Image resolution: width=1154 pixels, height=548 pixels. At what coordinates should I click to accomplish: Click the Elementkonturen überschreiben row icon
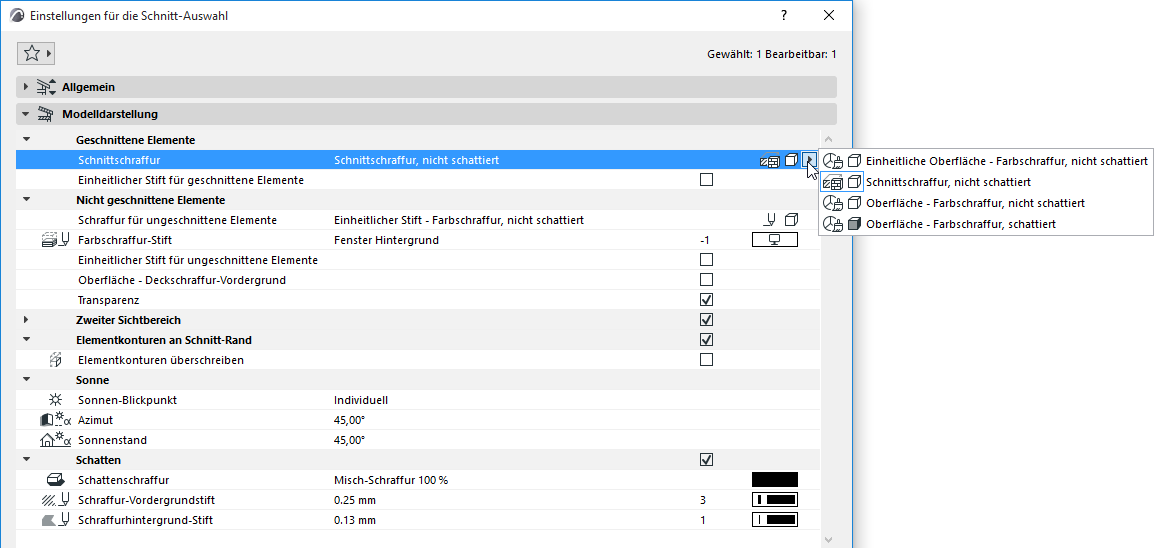tap(56, 360)
